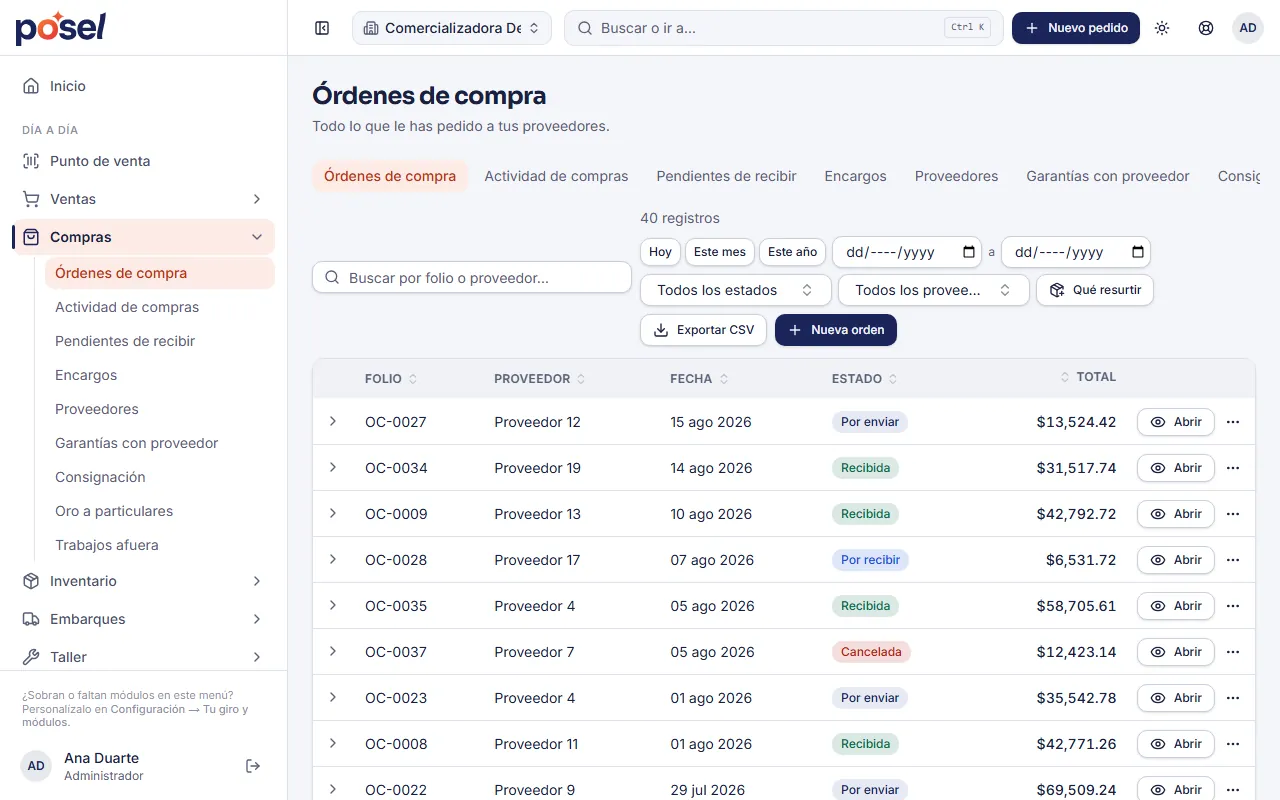Expand the row for order OC-0027
The width and height of the screenshot is (1280, 800).
pos(333,421)
